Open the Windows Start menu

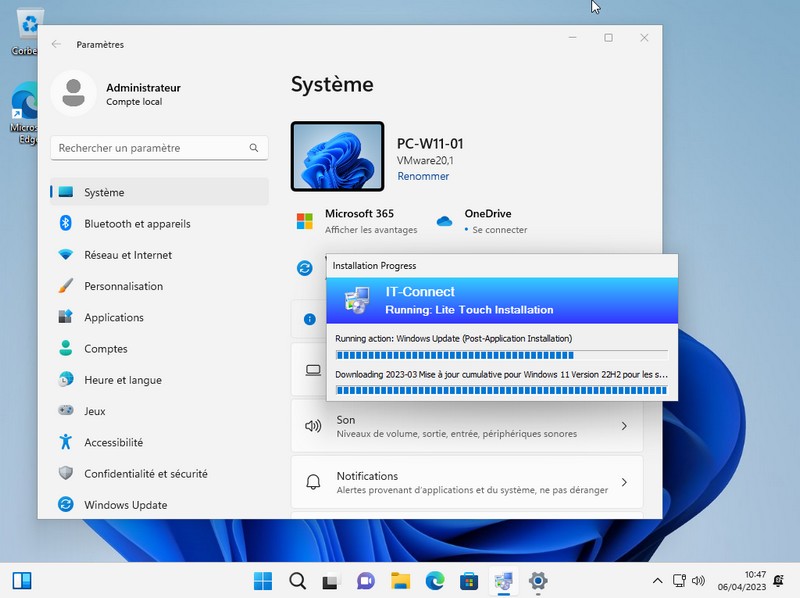[x=263, y=581]
